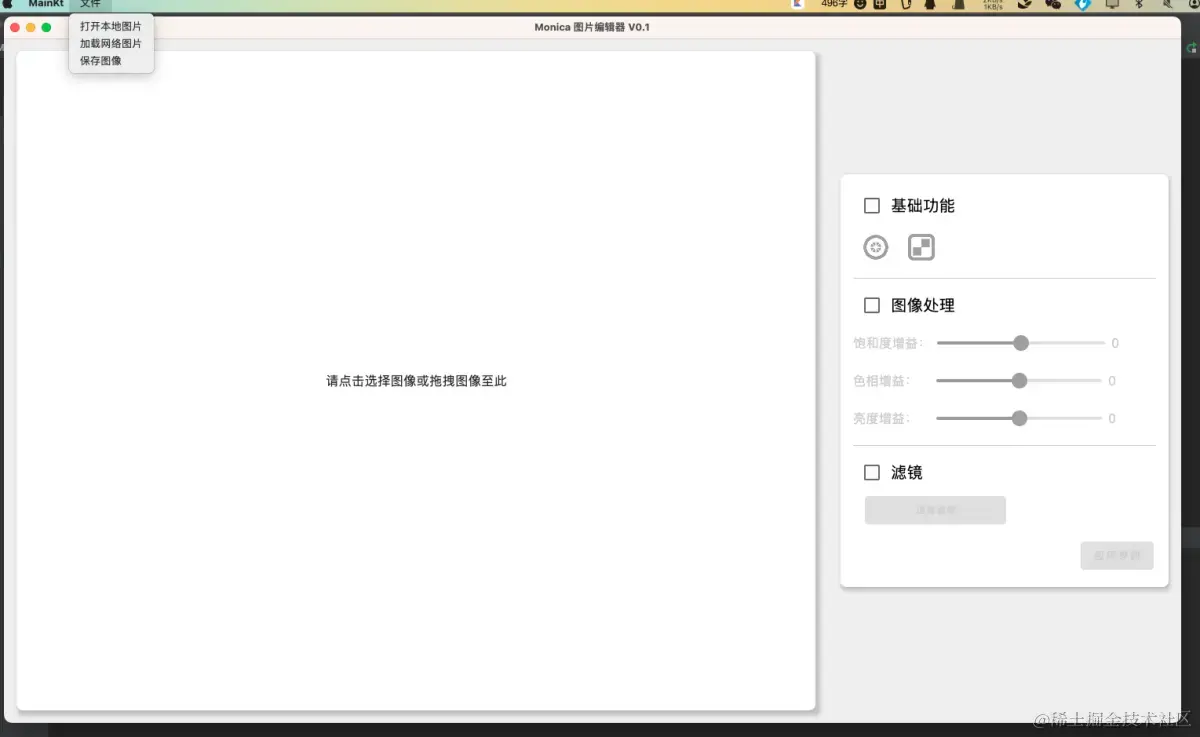Viewport: 1200px width, 737px height.
Task: Choose 打开本地图片 from the file menu
Action: [111, 27]
